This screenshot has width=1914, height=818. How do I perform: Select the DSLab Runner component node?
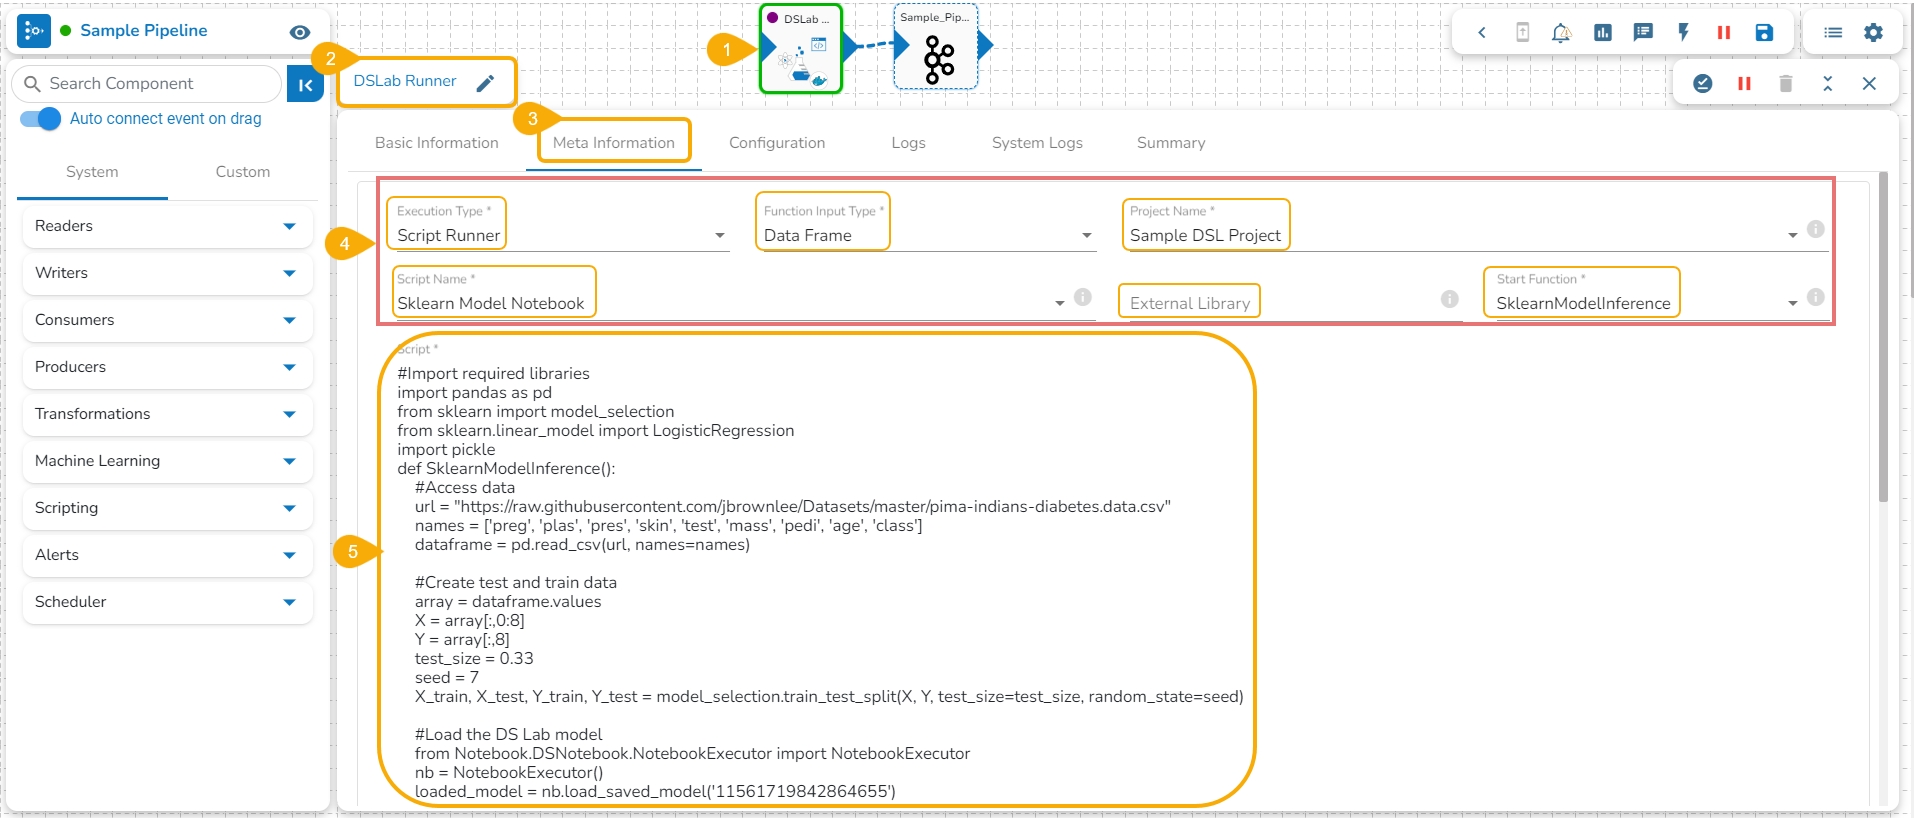tap(801, 49)
